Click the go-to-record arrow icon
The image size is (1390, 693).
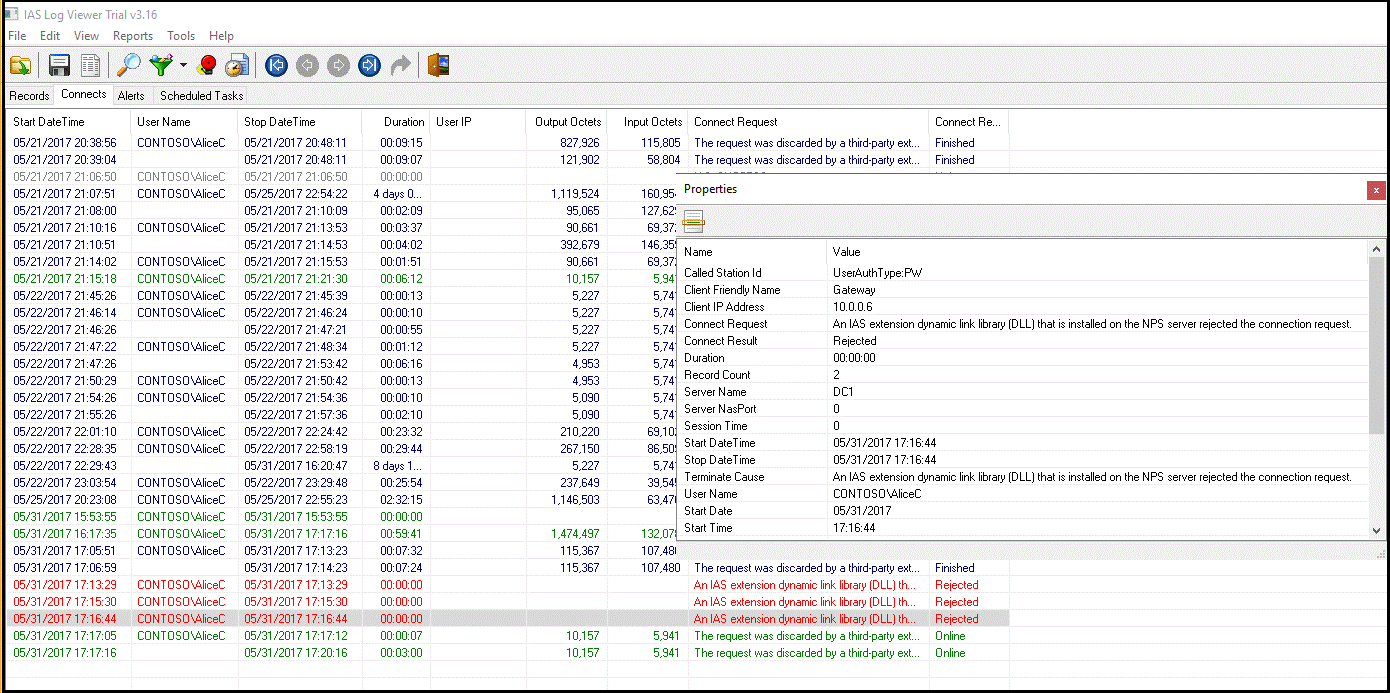[x=399, y=64]
